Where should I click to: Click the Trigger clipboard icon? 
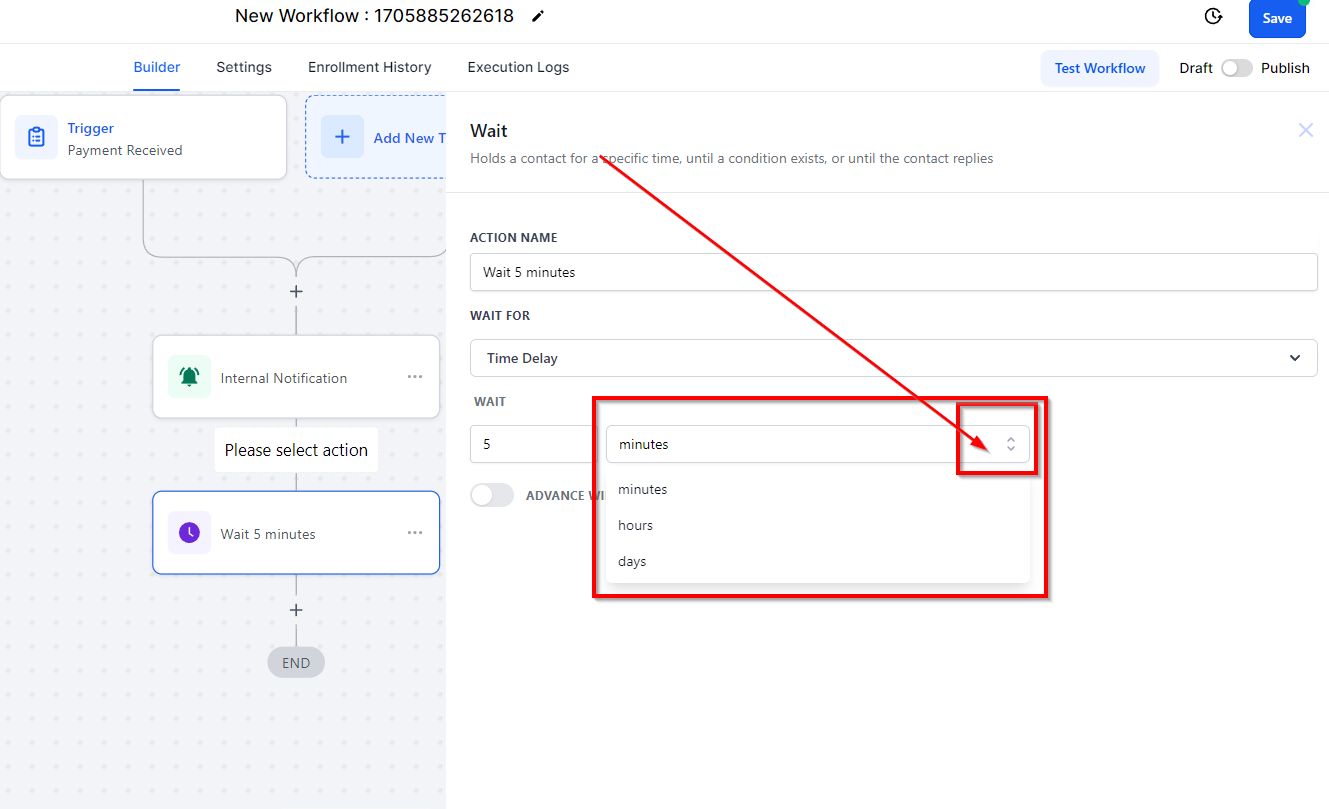tap(36, 137)
